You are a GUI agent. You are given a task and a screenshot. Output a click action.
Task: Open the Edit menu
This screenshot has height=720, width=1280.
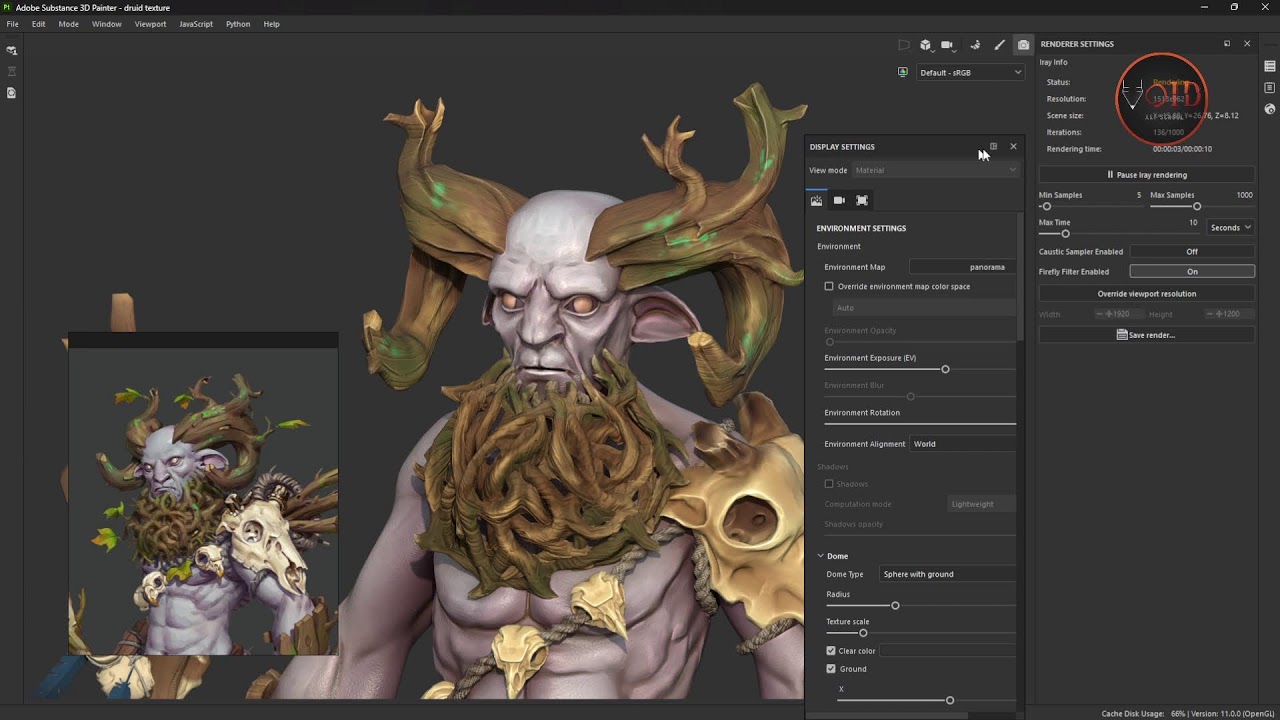pyautogui.click(x=38, y=24)
